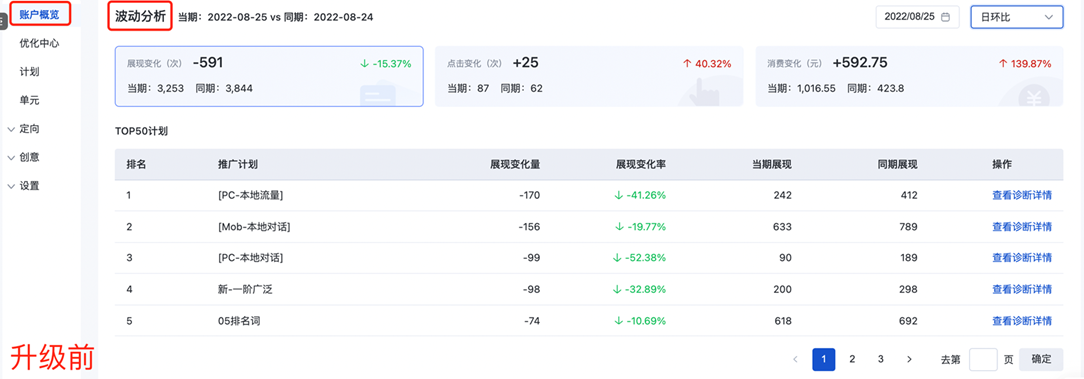Expand the 设置 sidebar section

tap(24, 185)
